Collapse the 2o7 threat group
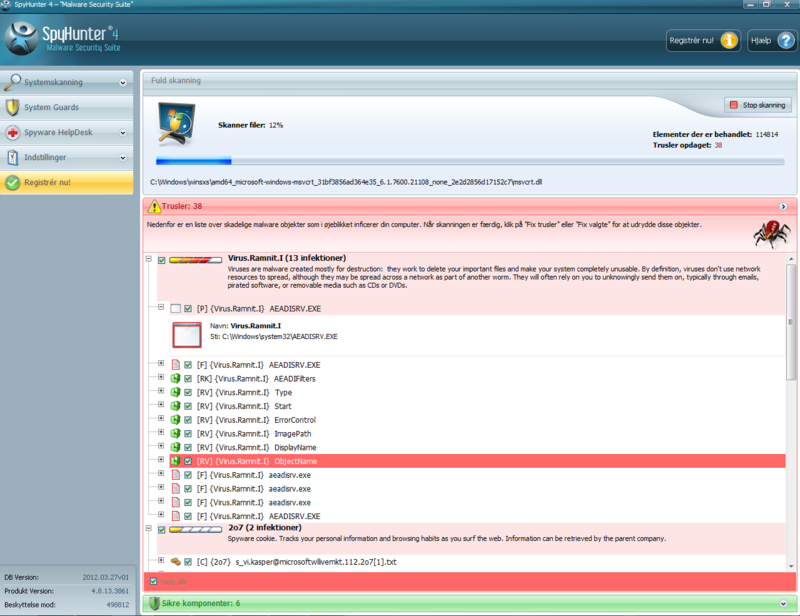800x616 pixels. [x=148, y=528]
